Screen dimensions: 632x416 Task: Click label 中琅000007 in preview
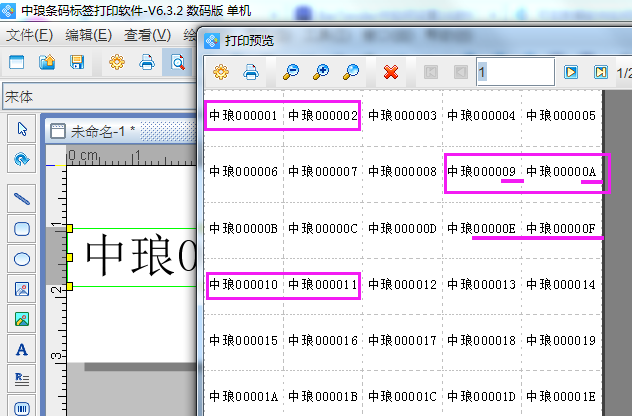323,172
